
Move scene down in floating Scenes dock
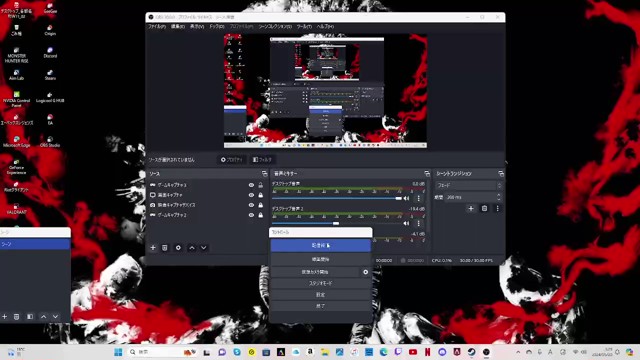pos(55,316)
